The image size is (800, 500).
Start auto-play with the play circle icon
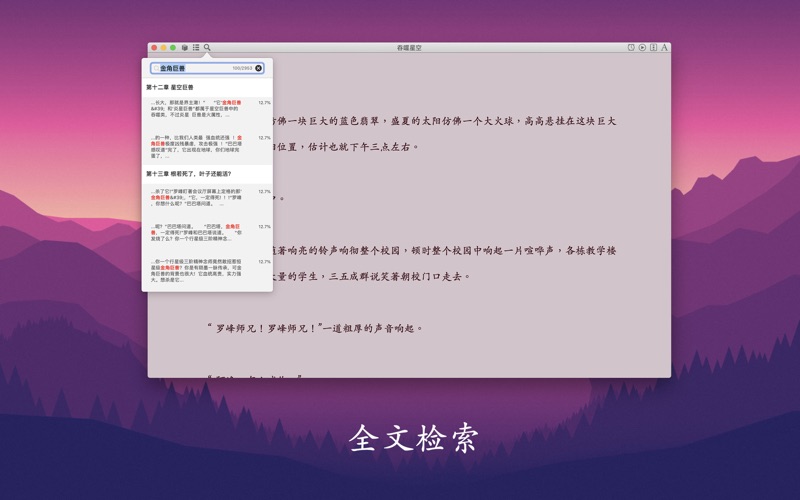click(x=642, y=47)
